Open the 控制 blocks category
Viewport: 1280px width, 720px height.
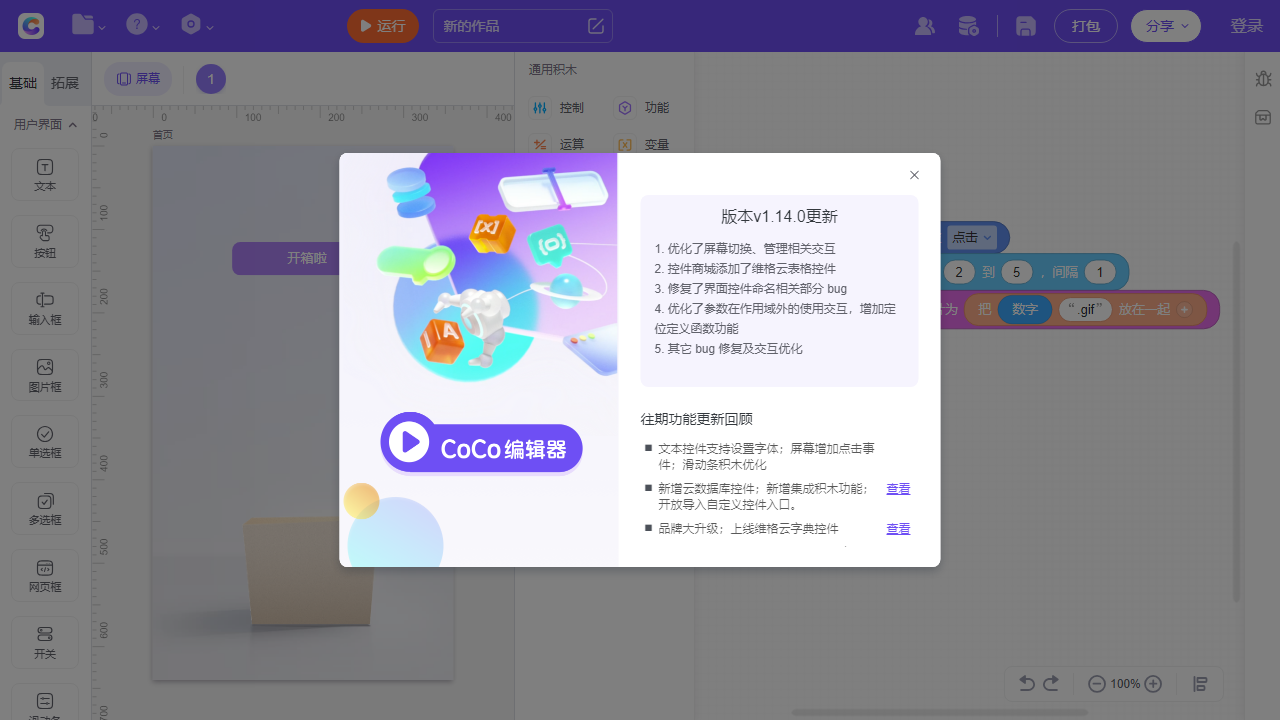pos(558,107)
